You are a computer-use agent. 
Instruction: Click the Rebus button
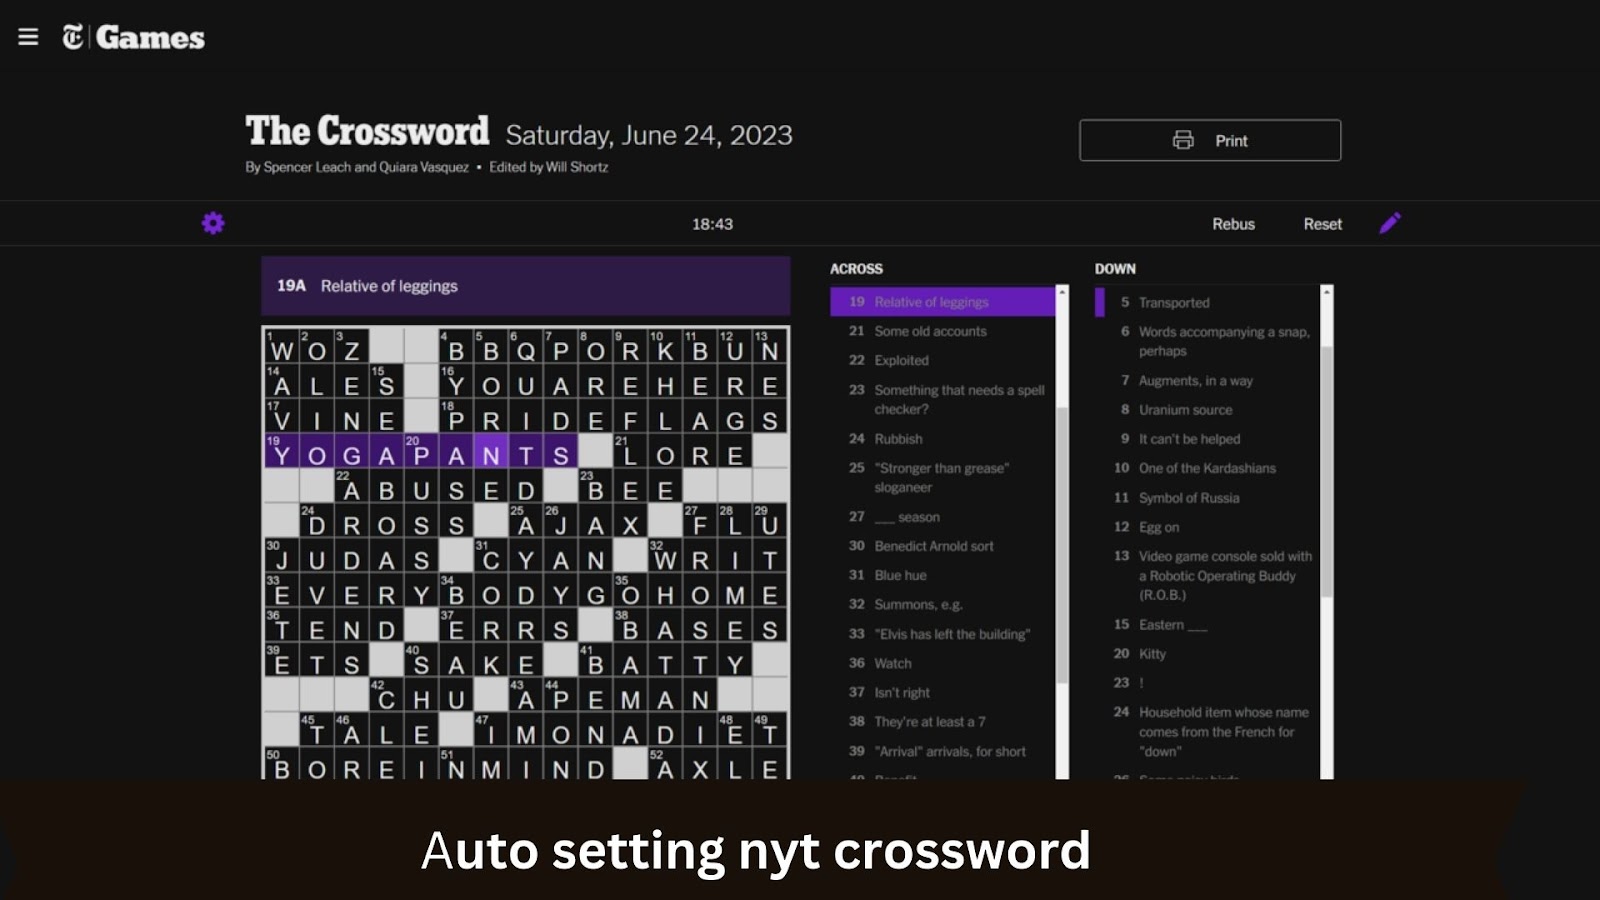click(1233, 224)
